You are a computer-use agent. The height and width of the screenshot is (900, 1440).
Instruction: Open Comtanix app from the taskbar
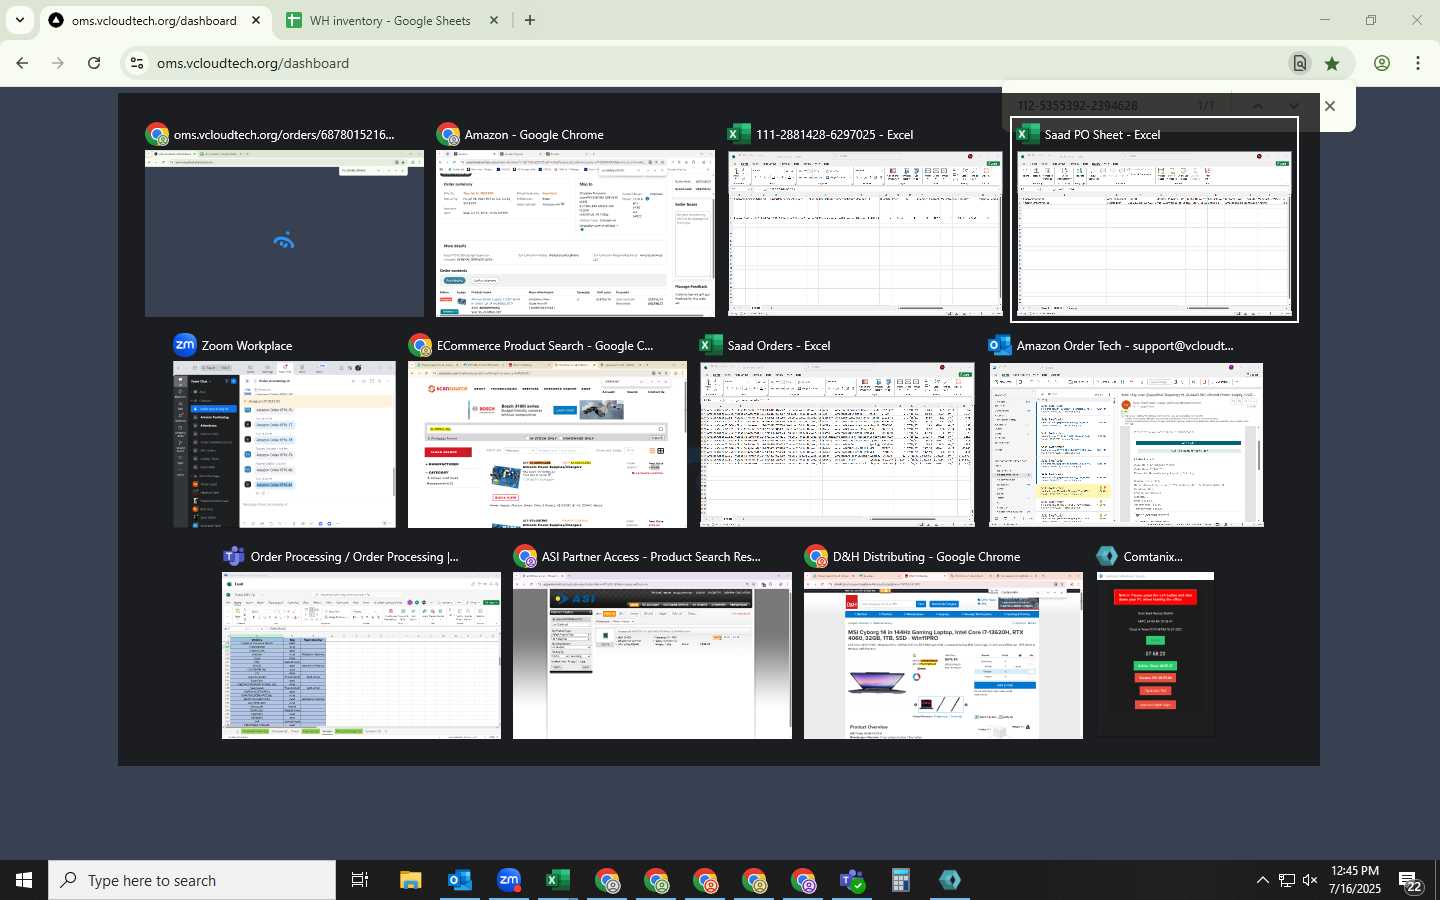pyautogui.click(x=950, y=880)
